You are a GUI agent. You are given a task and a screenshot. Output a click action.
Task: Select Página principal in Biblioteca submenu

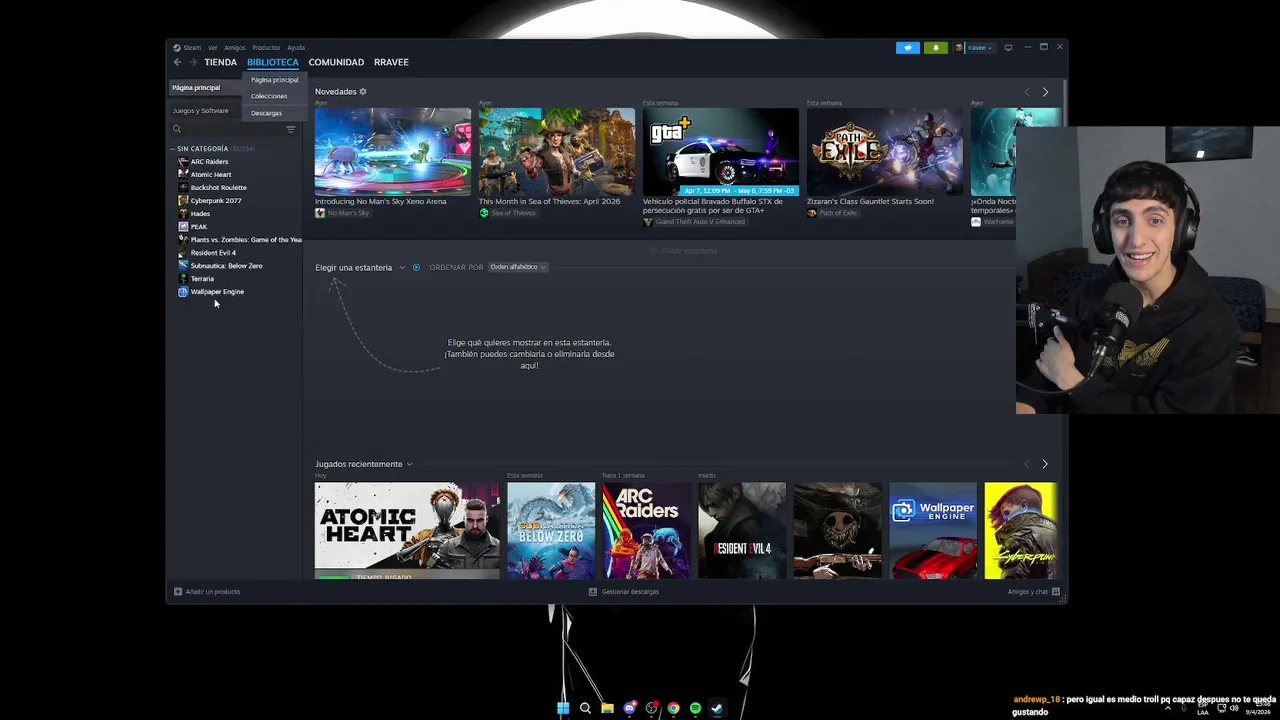pyautogui.click(x=274, y=80)
